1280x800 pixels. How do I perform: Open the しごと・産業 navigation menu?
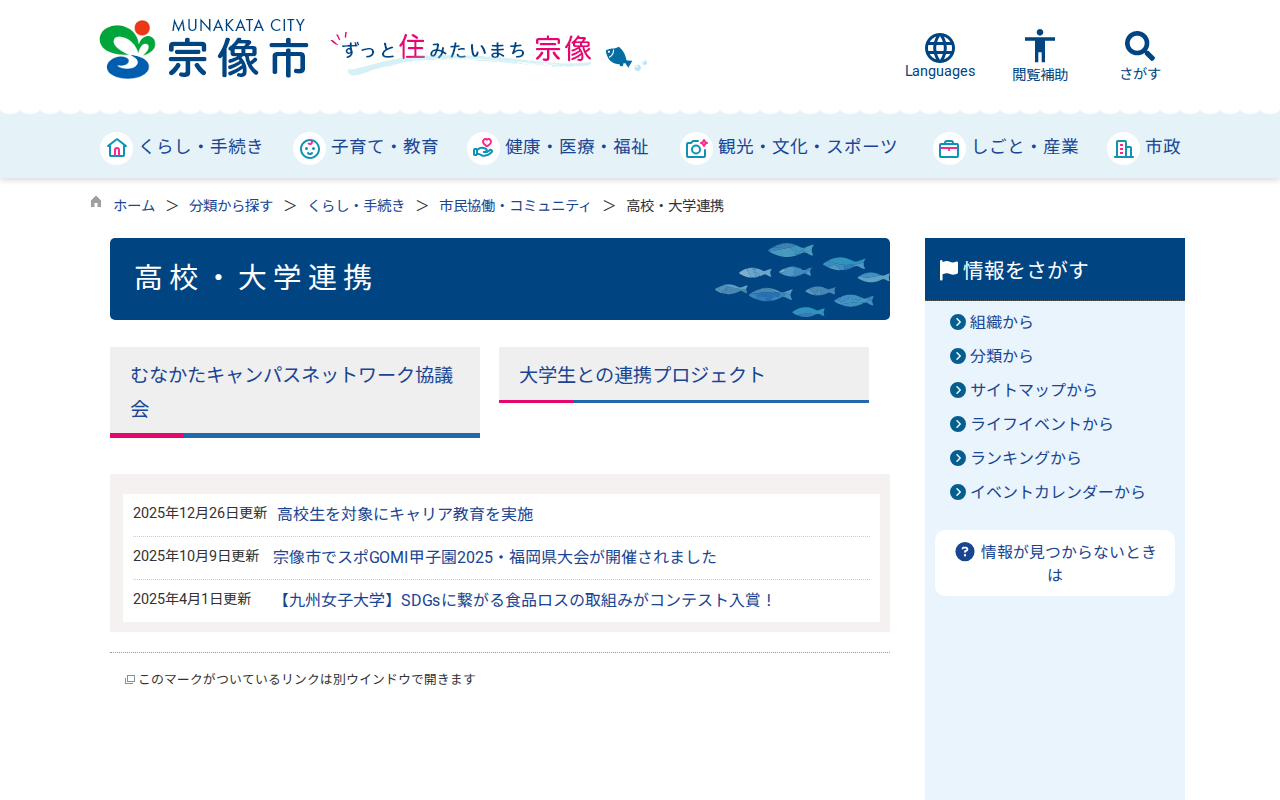pos(1006,148)
